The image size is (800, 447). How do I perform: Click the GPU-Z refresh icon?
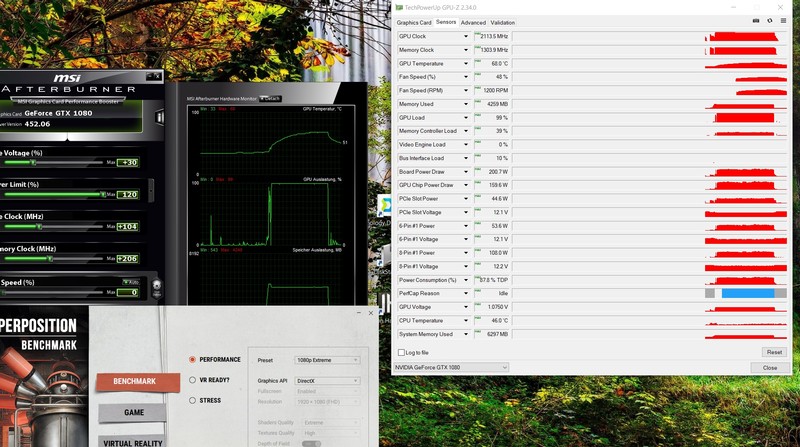click(769, 21)
